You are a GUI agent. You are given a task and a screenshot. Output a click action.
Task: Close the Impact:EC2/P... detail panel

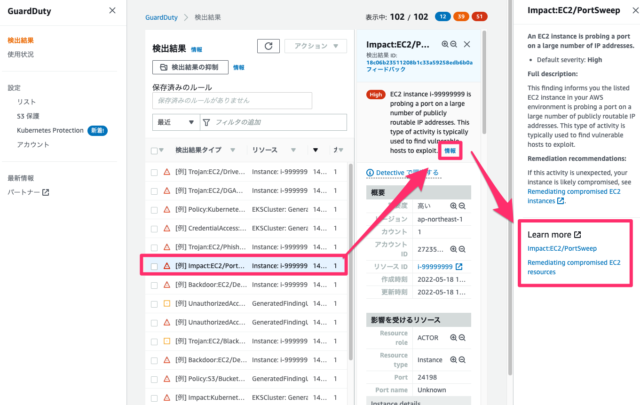pyautogui.click(x=467, y=44)
